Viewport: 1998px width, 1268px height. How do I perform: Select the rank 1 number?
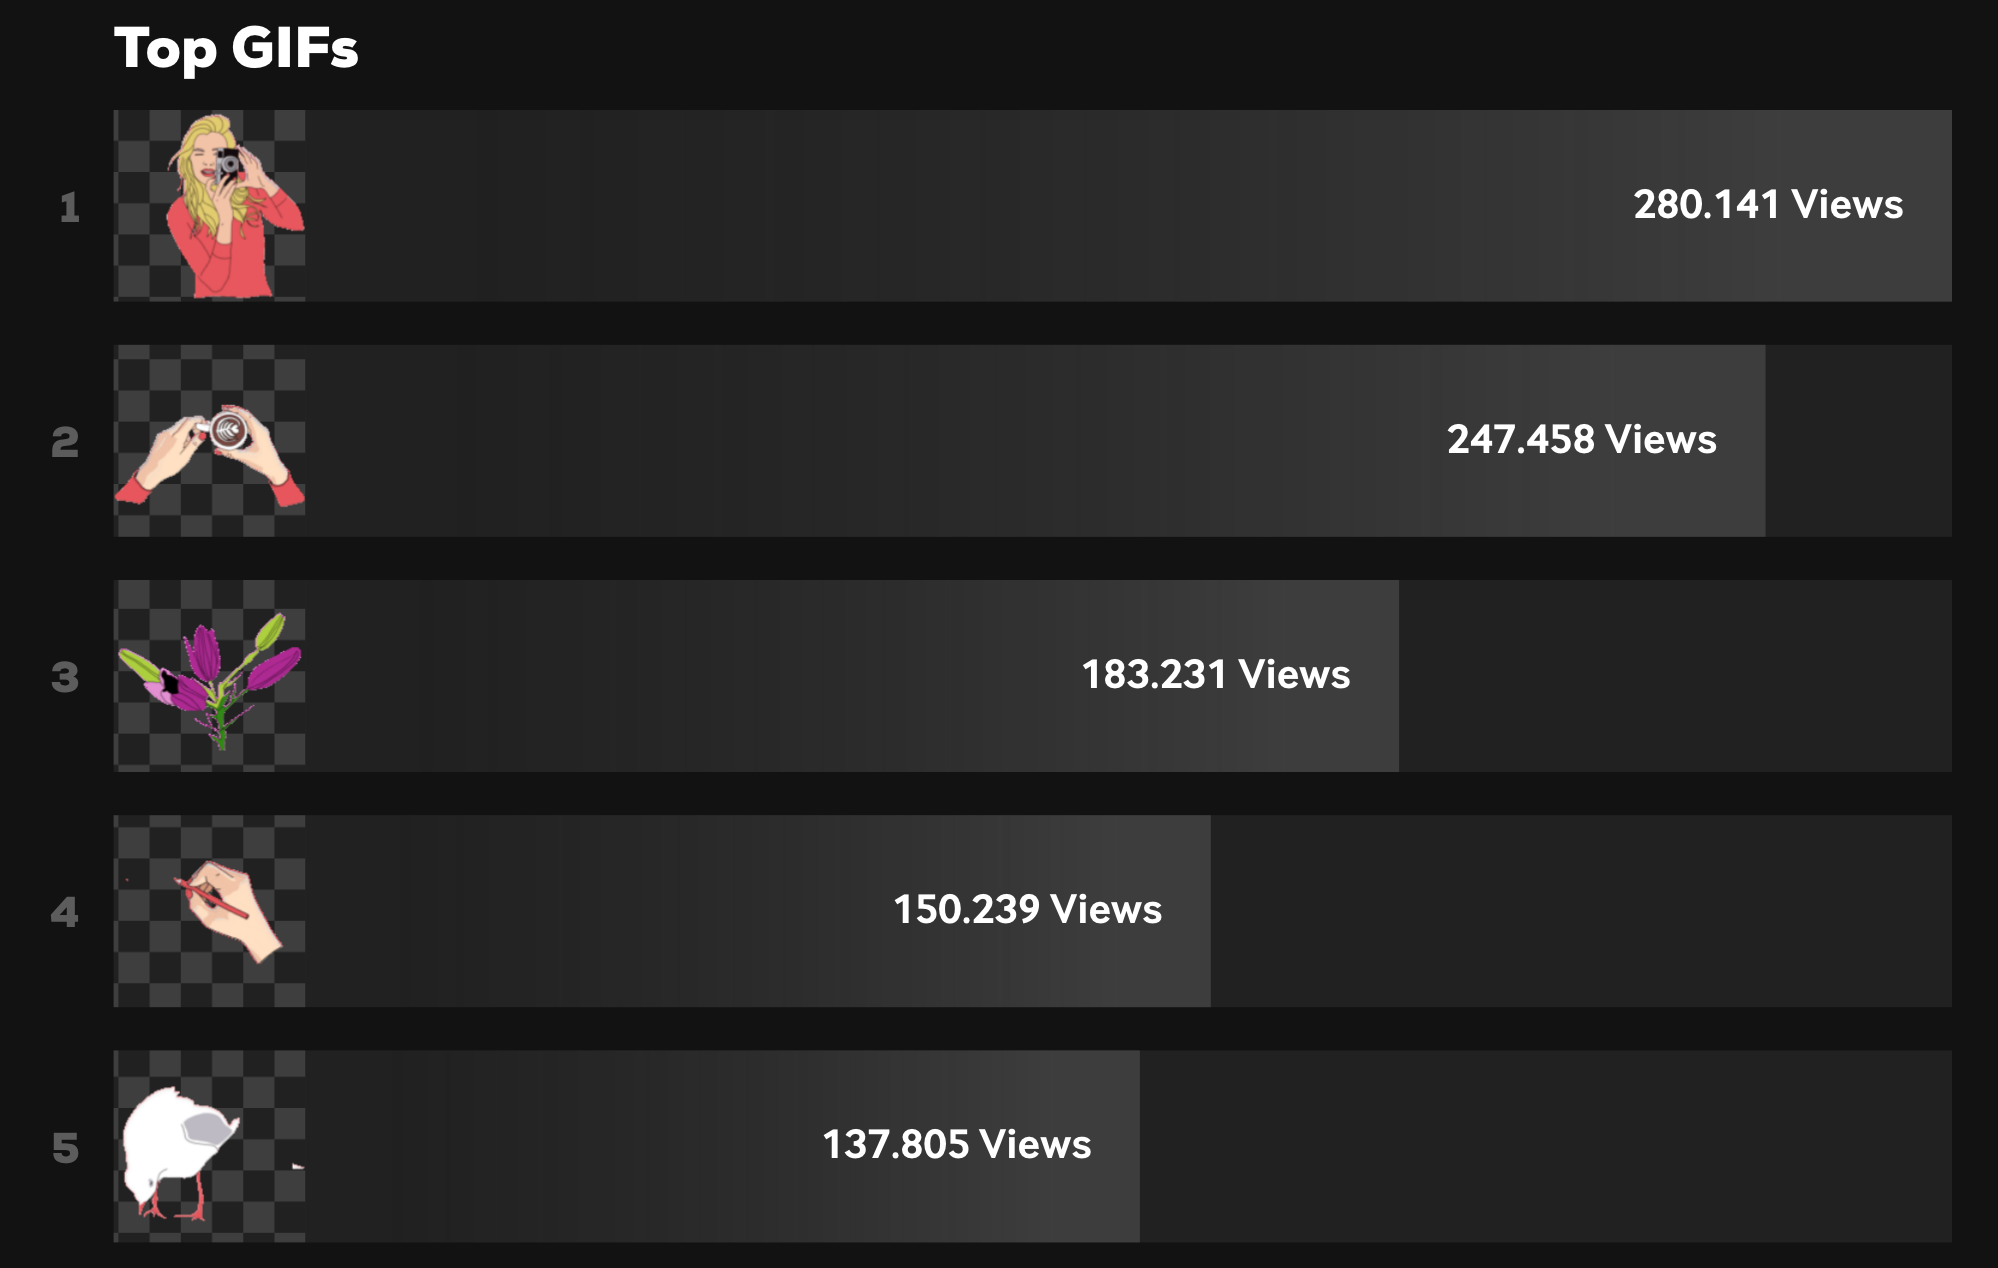[69, 208]
